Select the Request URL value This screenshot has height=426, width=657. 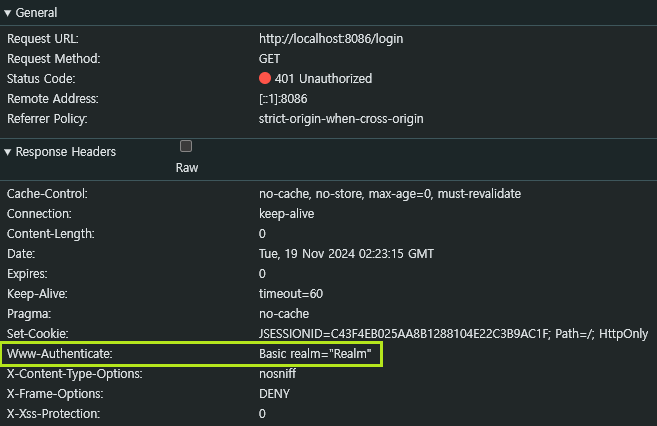331,39
